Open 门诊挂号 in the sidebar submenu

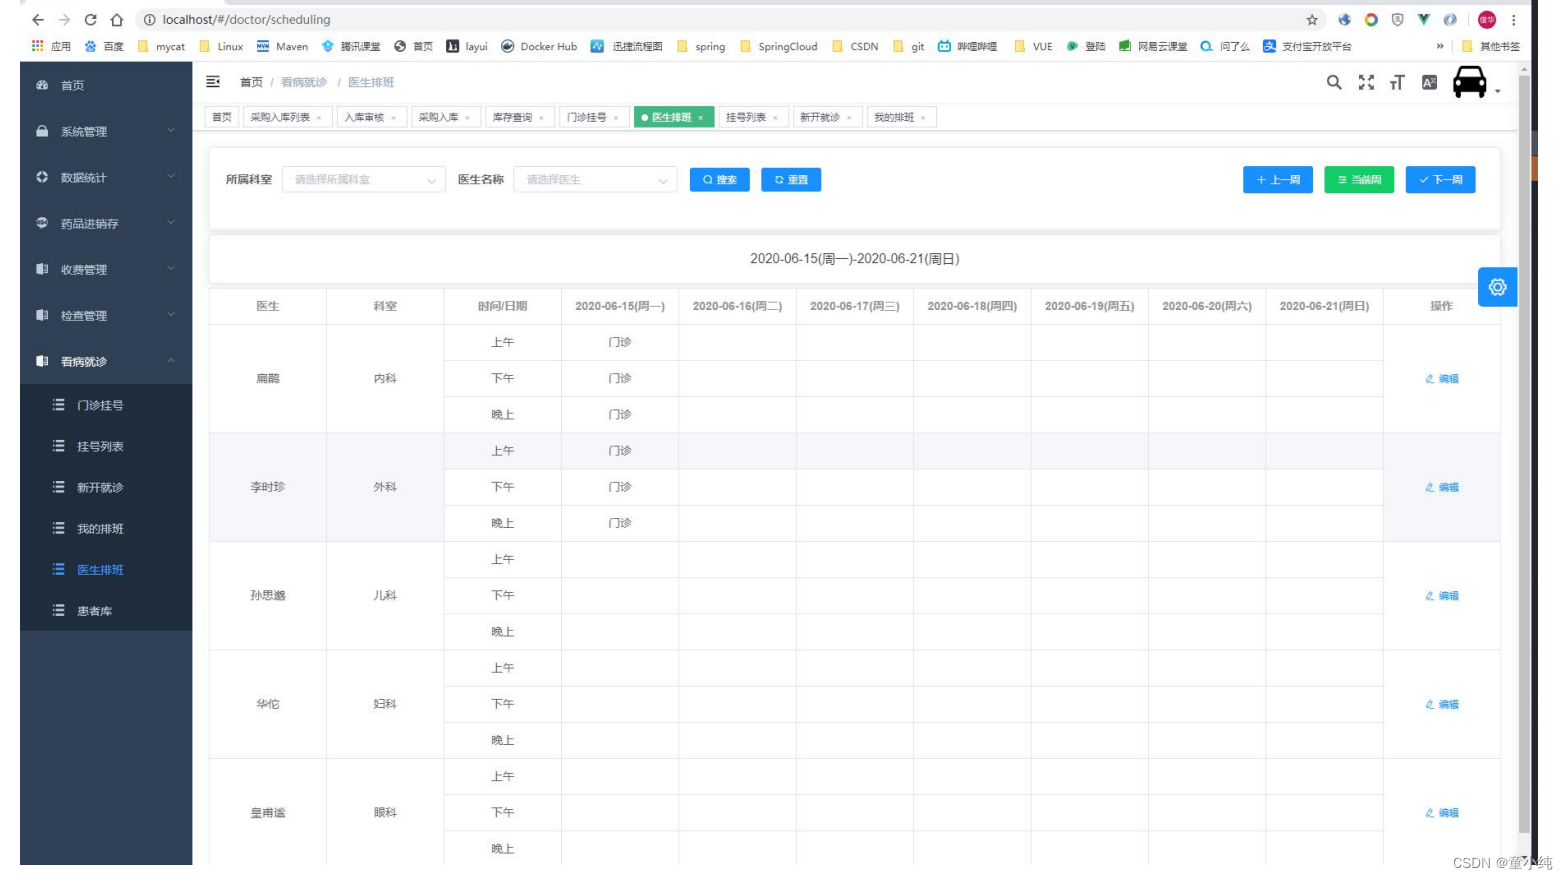(x=106, y=405)
